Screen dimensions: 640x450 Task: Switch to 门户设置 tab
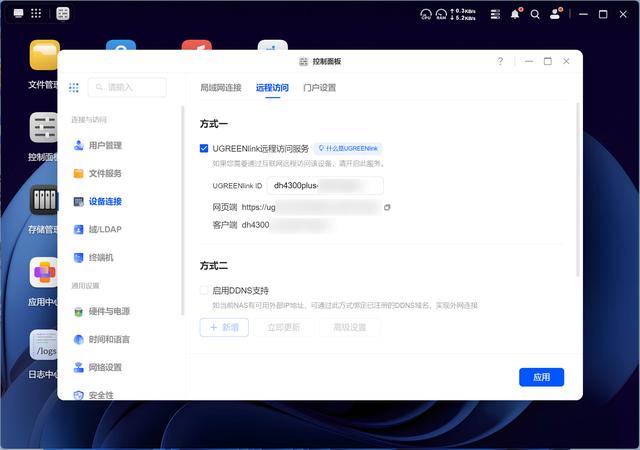click(x=320, y=87)
